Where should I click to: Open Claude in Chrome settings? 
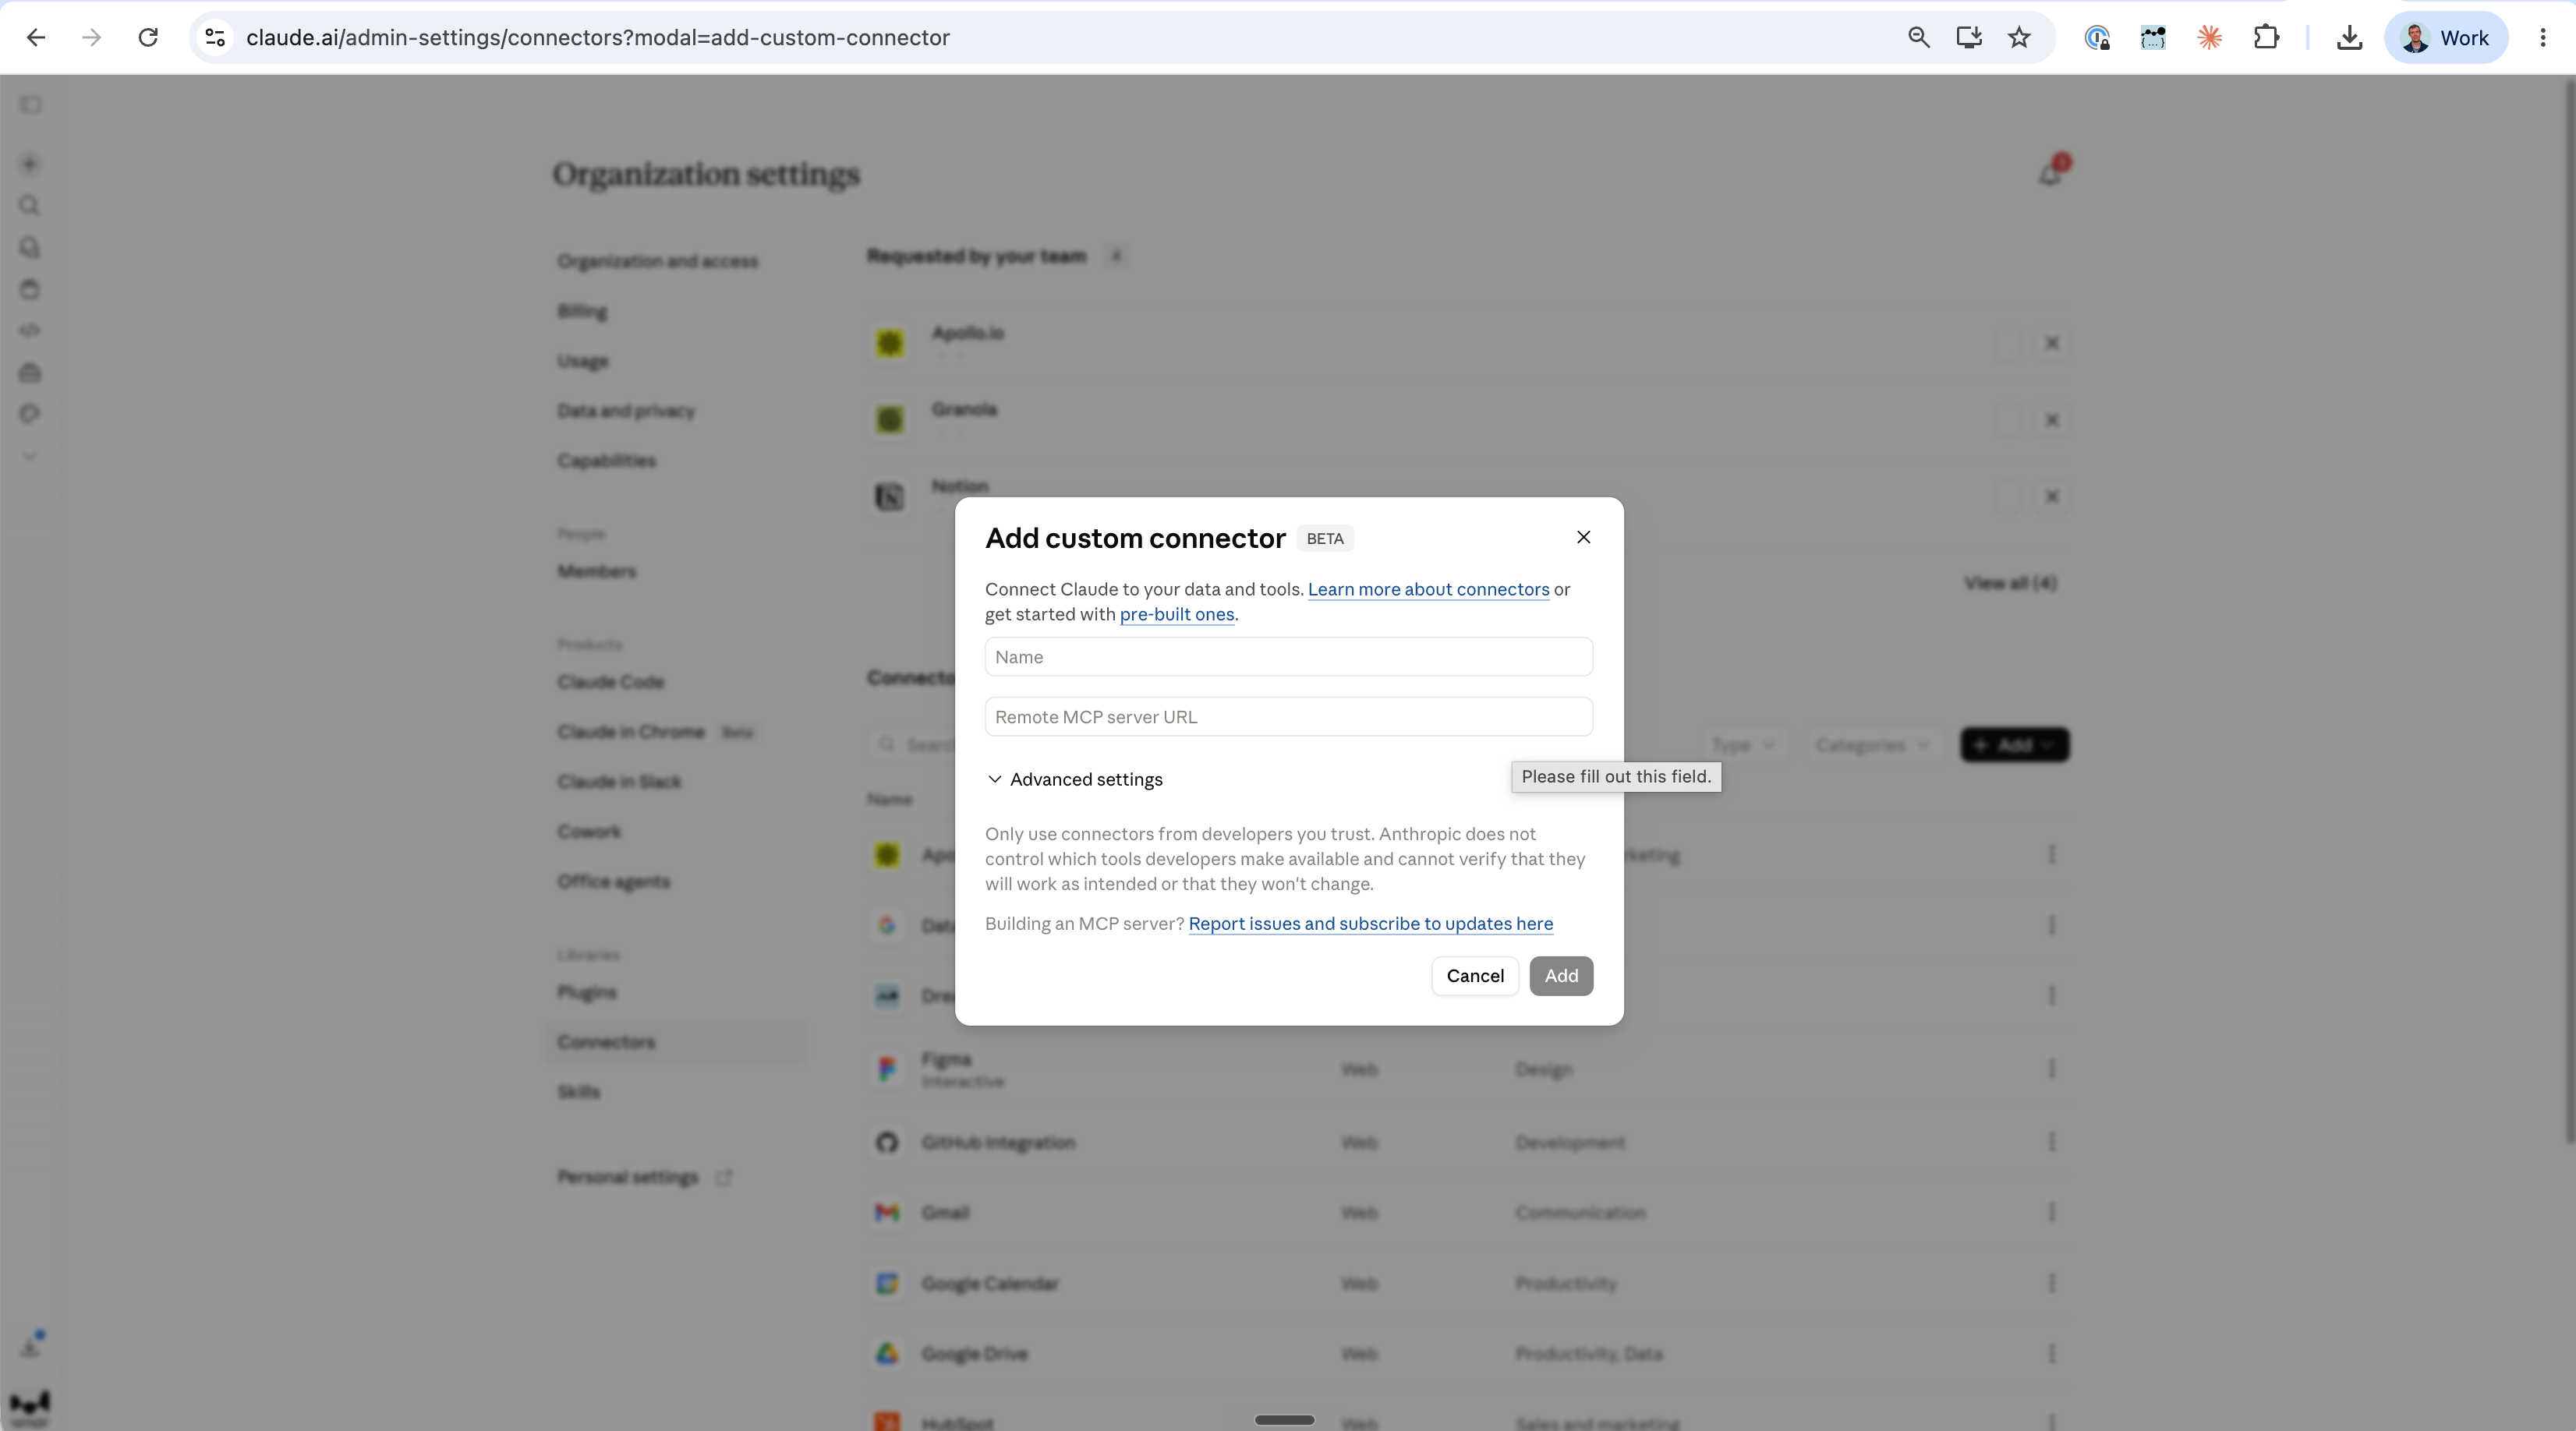coord(630,732)
